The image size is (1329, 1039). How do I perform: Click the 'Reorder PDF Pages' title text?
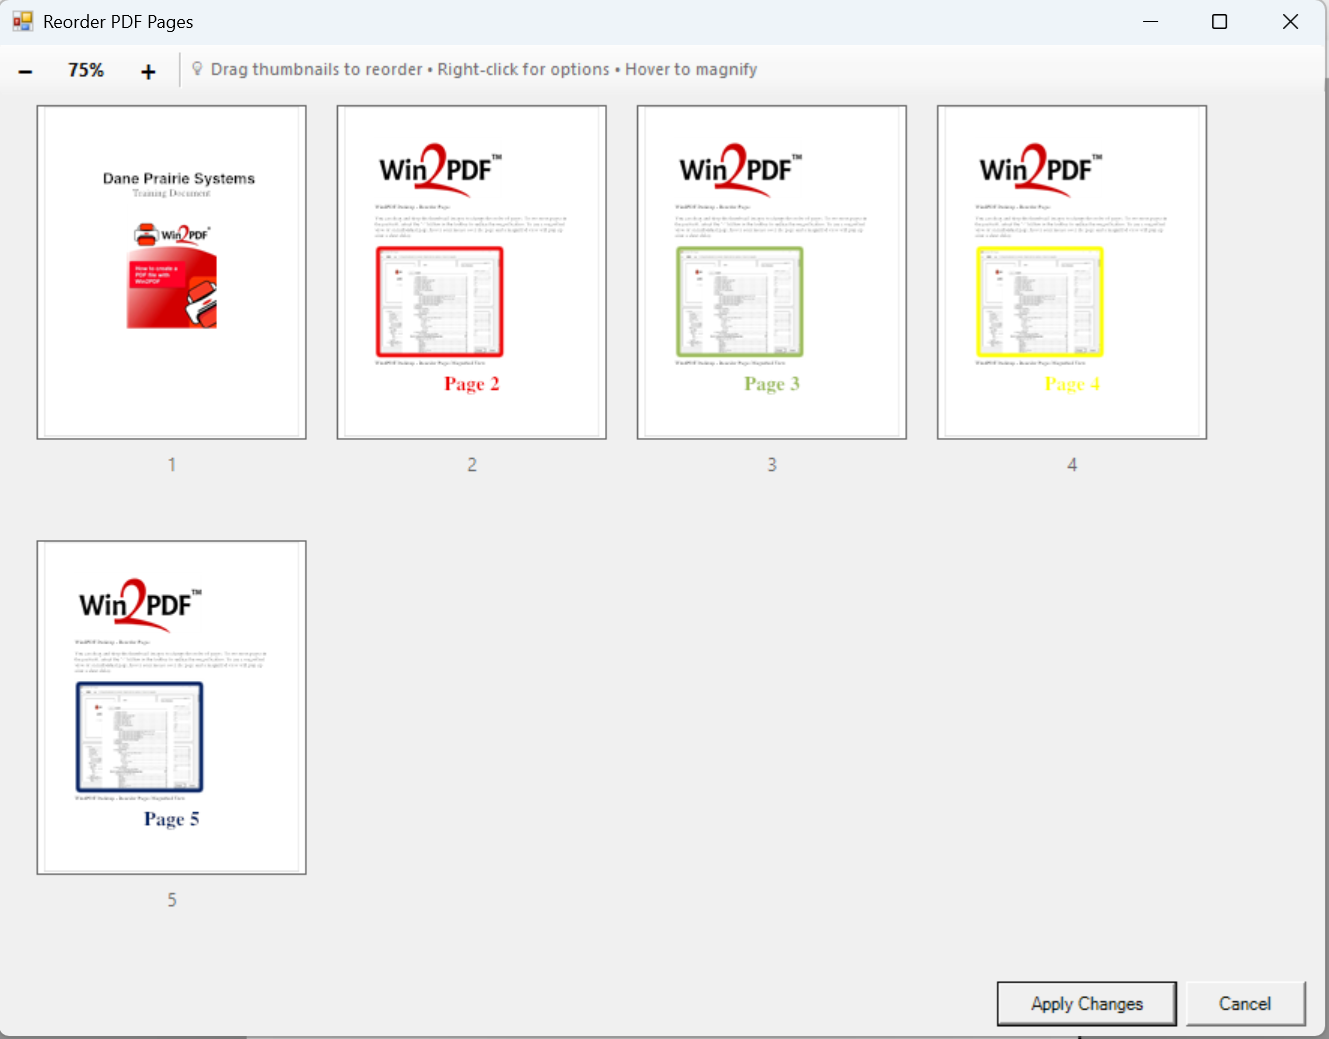(x=118, y=22)
